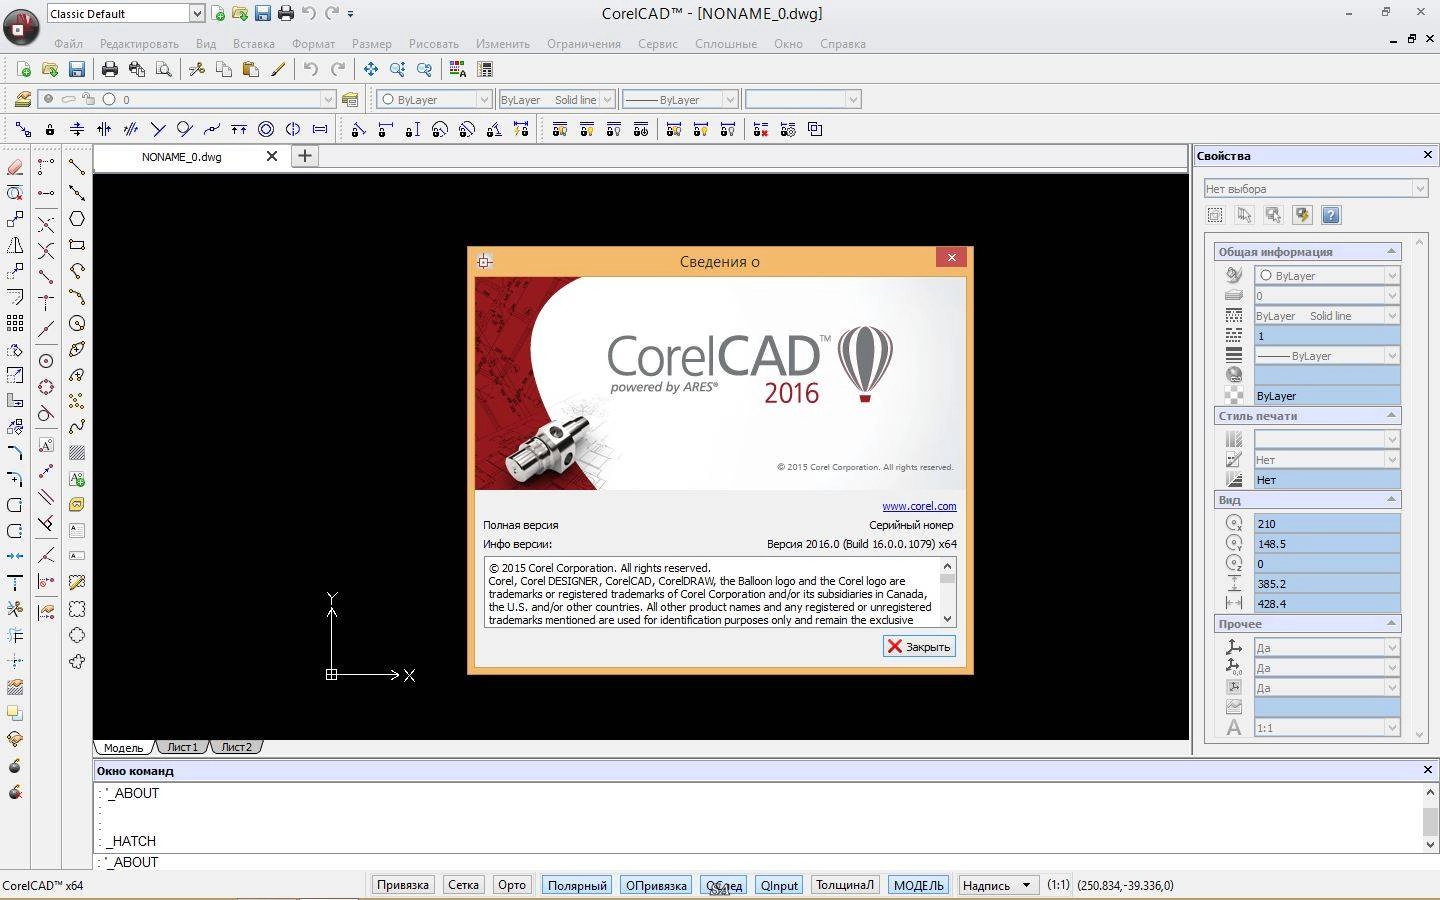Click the Print icon in the toolbar

click(x=110, y=69)
